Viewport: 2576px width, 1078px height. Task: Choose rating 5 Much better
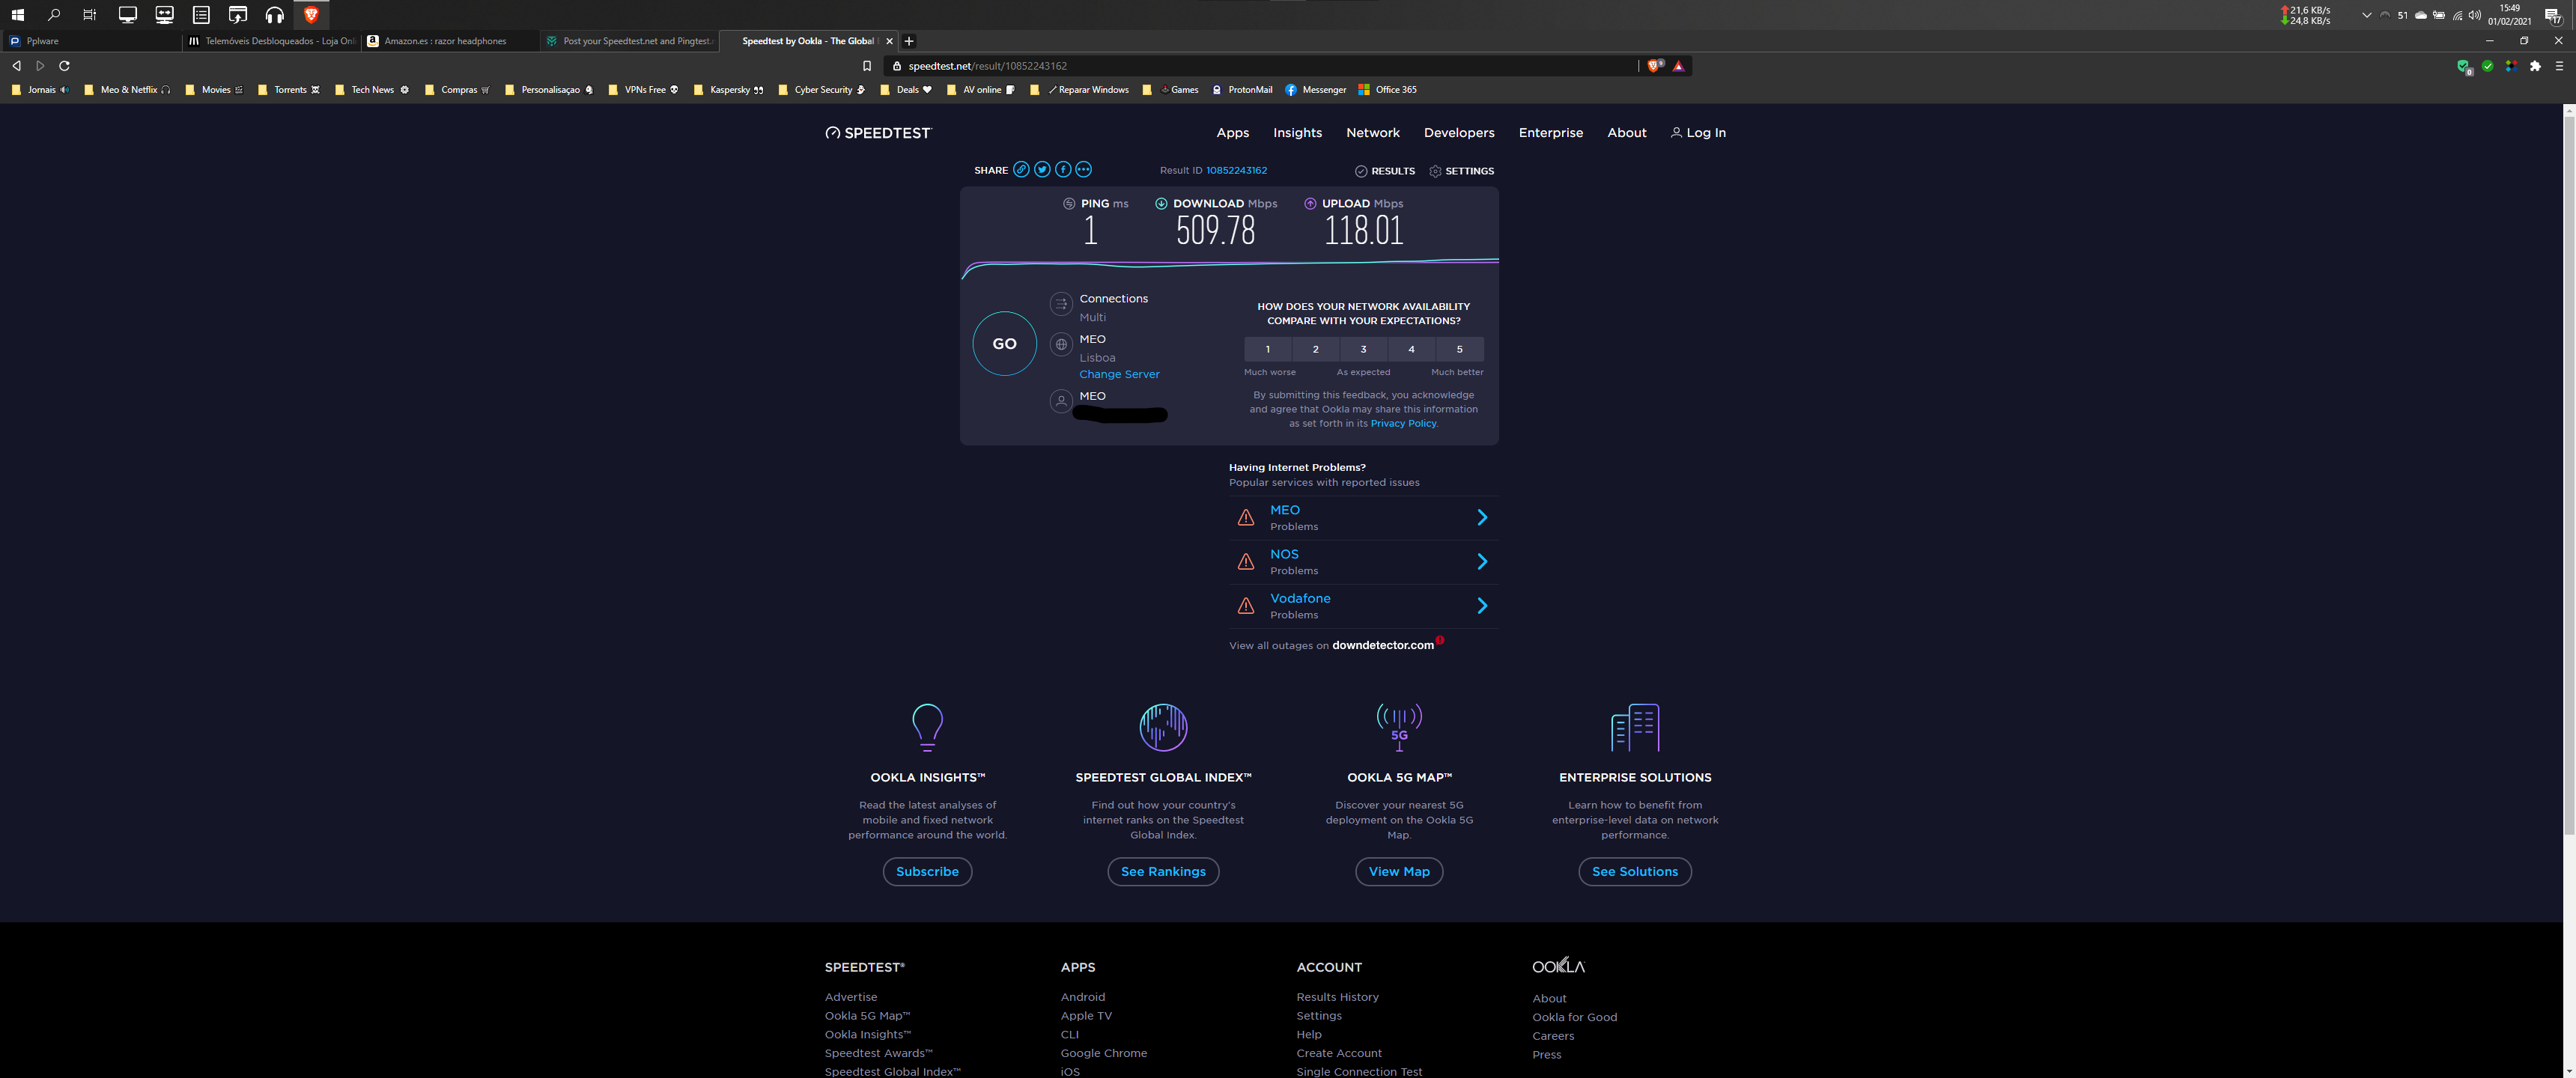pos(1459,349)
